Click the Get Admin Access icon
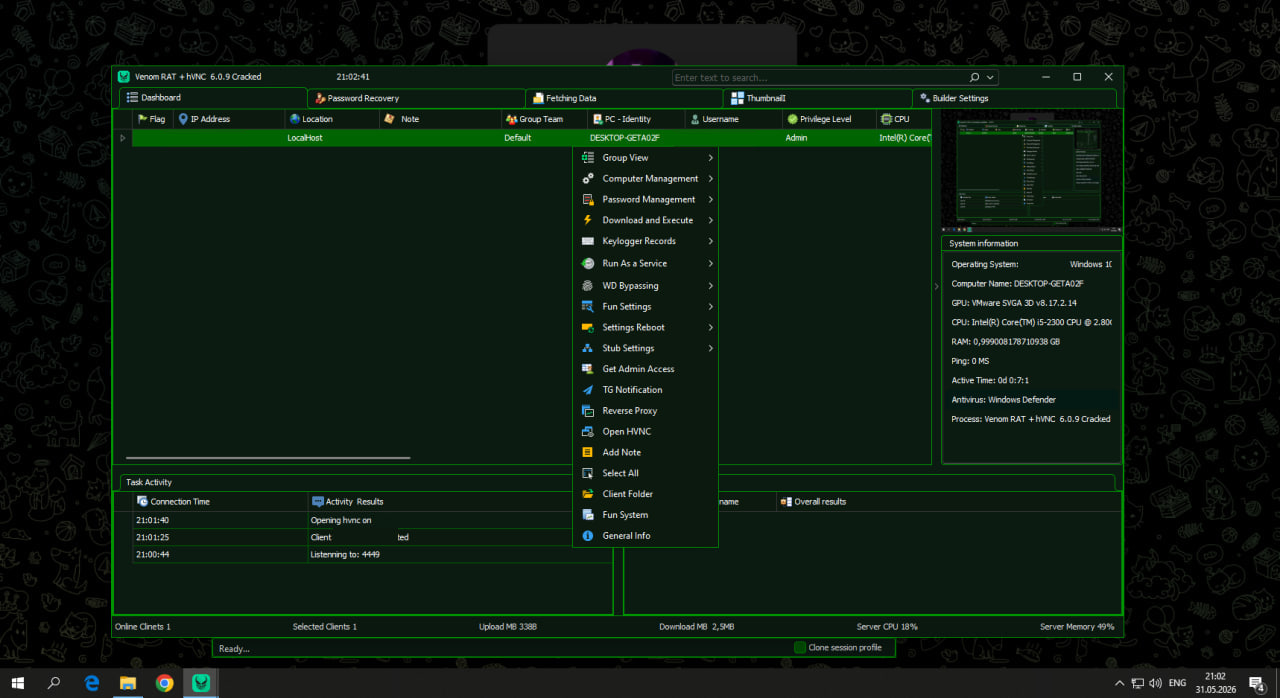 click(x=588, y=369)
